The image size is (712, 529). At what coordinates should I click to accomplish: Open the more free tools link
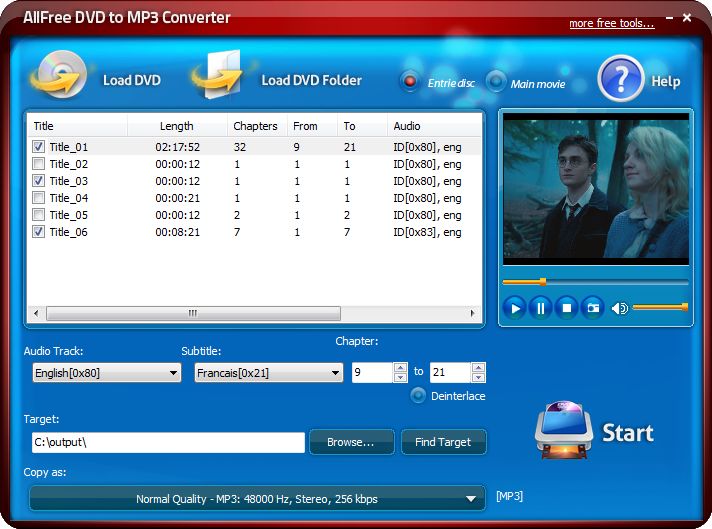coord(612,23)
